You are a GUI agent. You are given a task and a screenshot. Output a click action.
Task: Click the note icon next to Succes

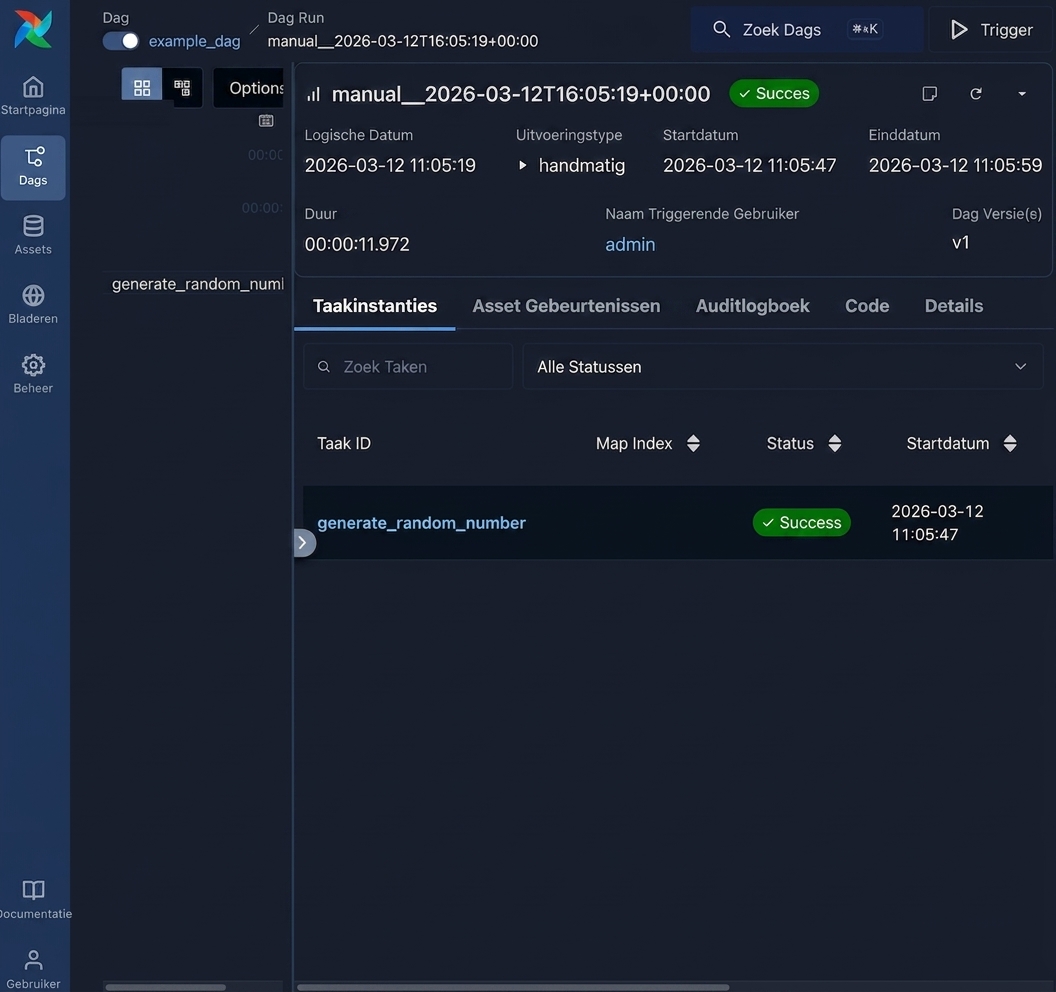point(929,94)
